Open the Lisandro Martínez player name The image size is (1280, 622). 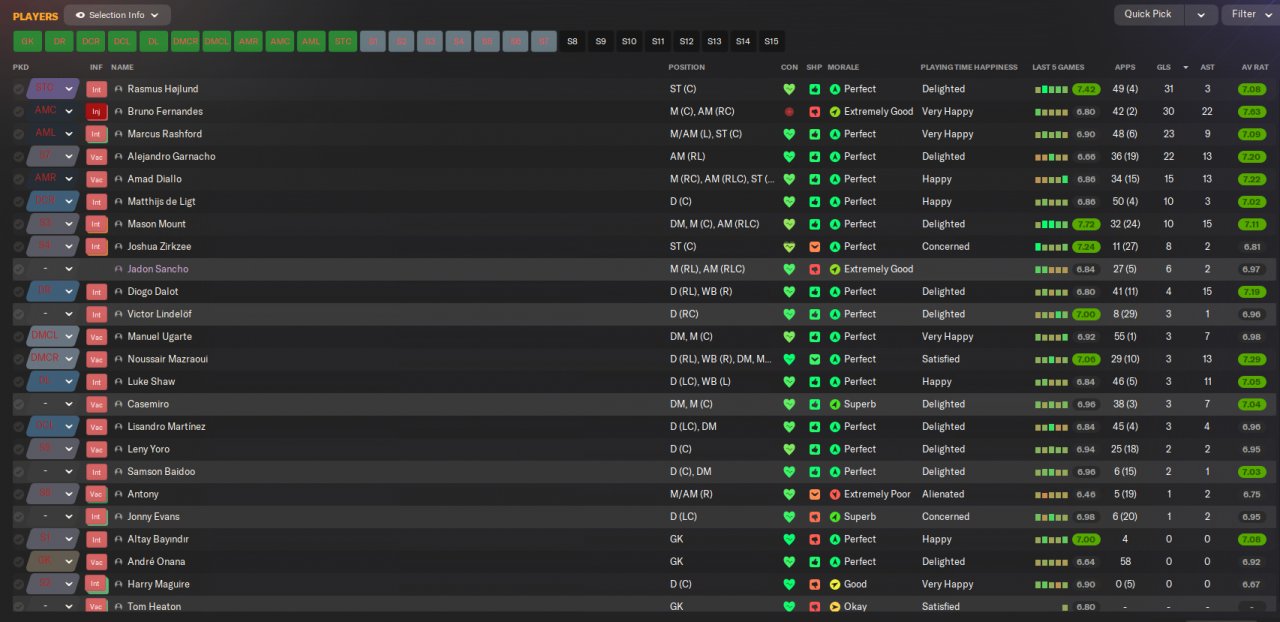click(x=166, y=427)
